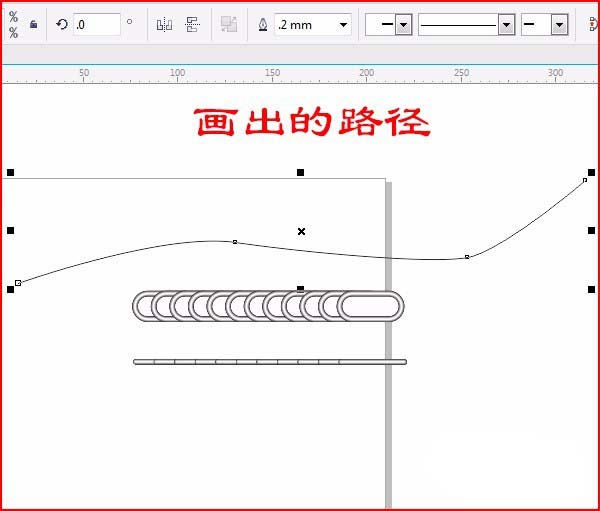Open the end arrowhead dropdown
The height and width of the screenshot is (511, 600).
[x=559, y=25]
